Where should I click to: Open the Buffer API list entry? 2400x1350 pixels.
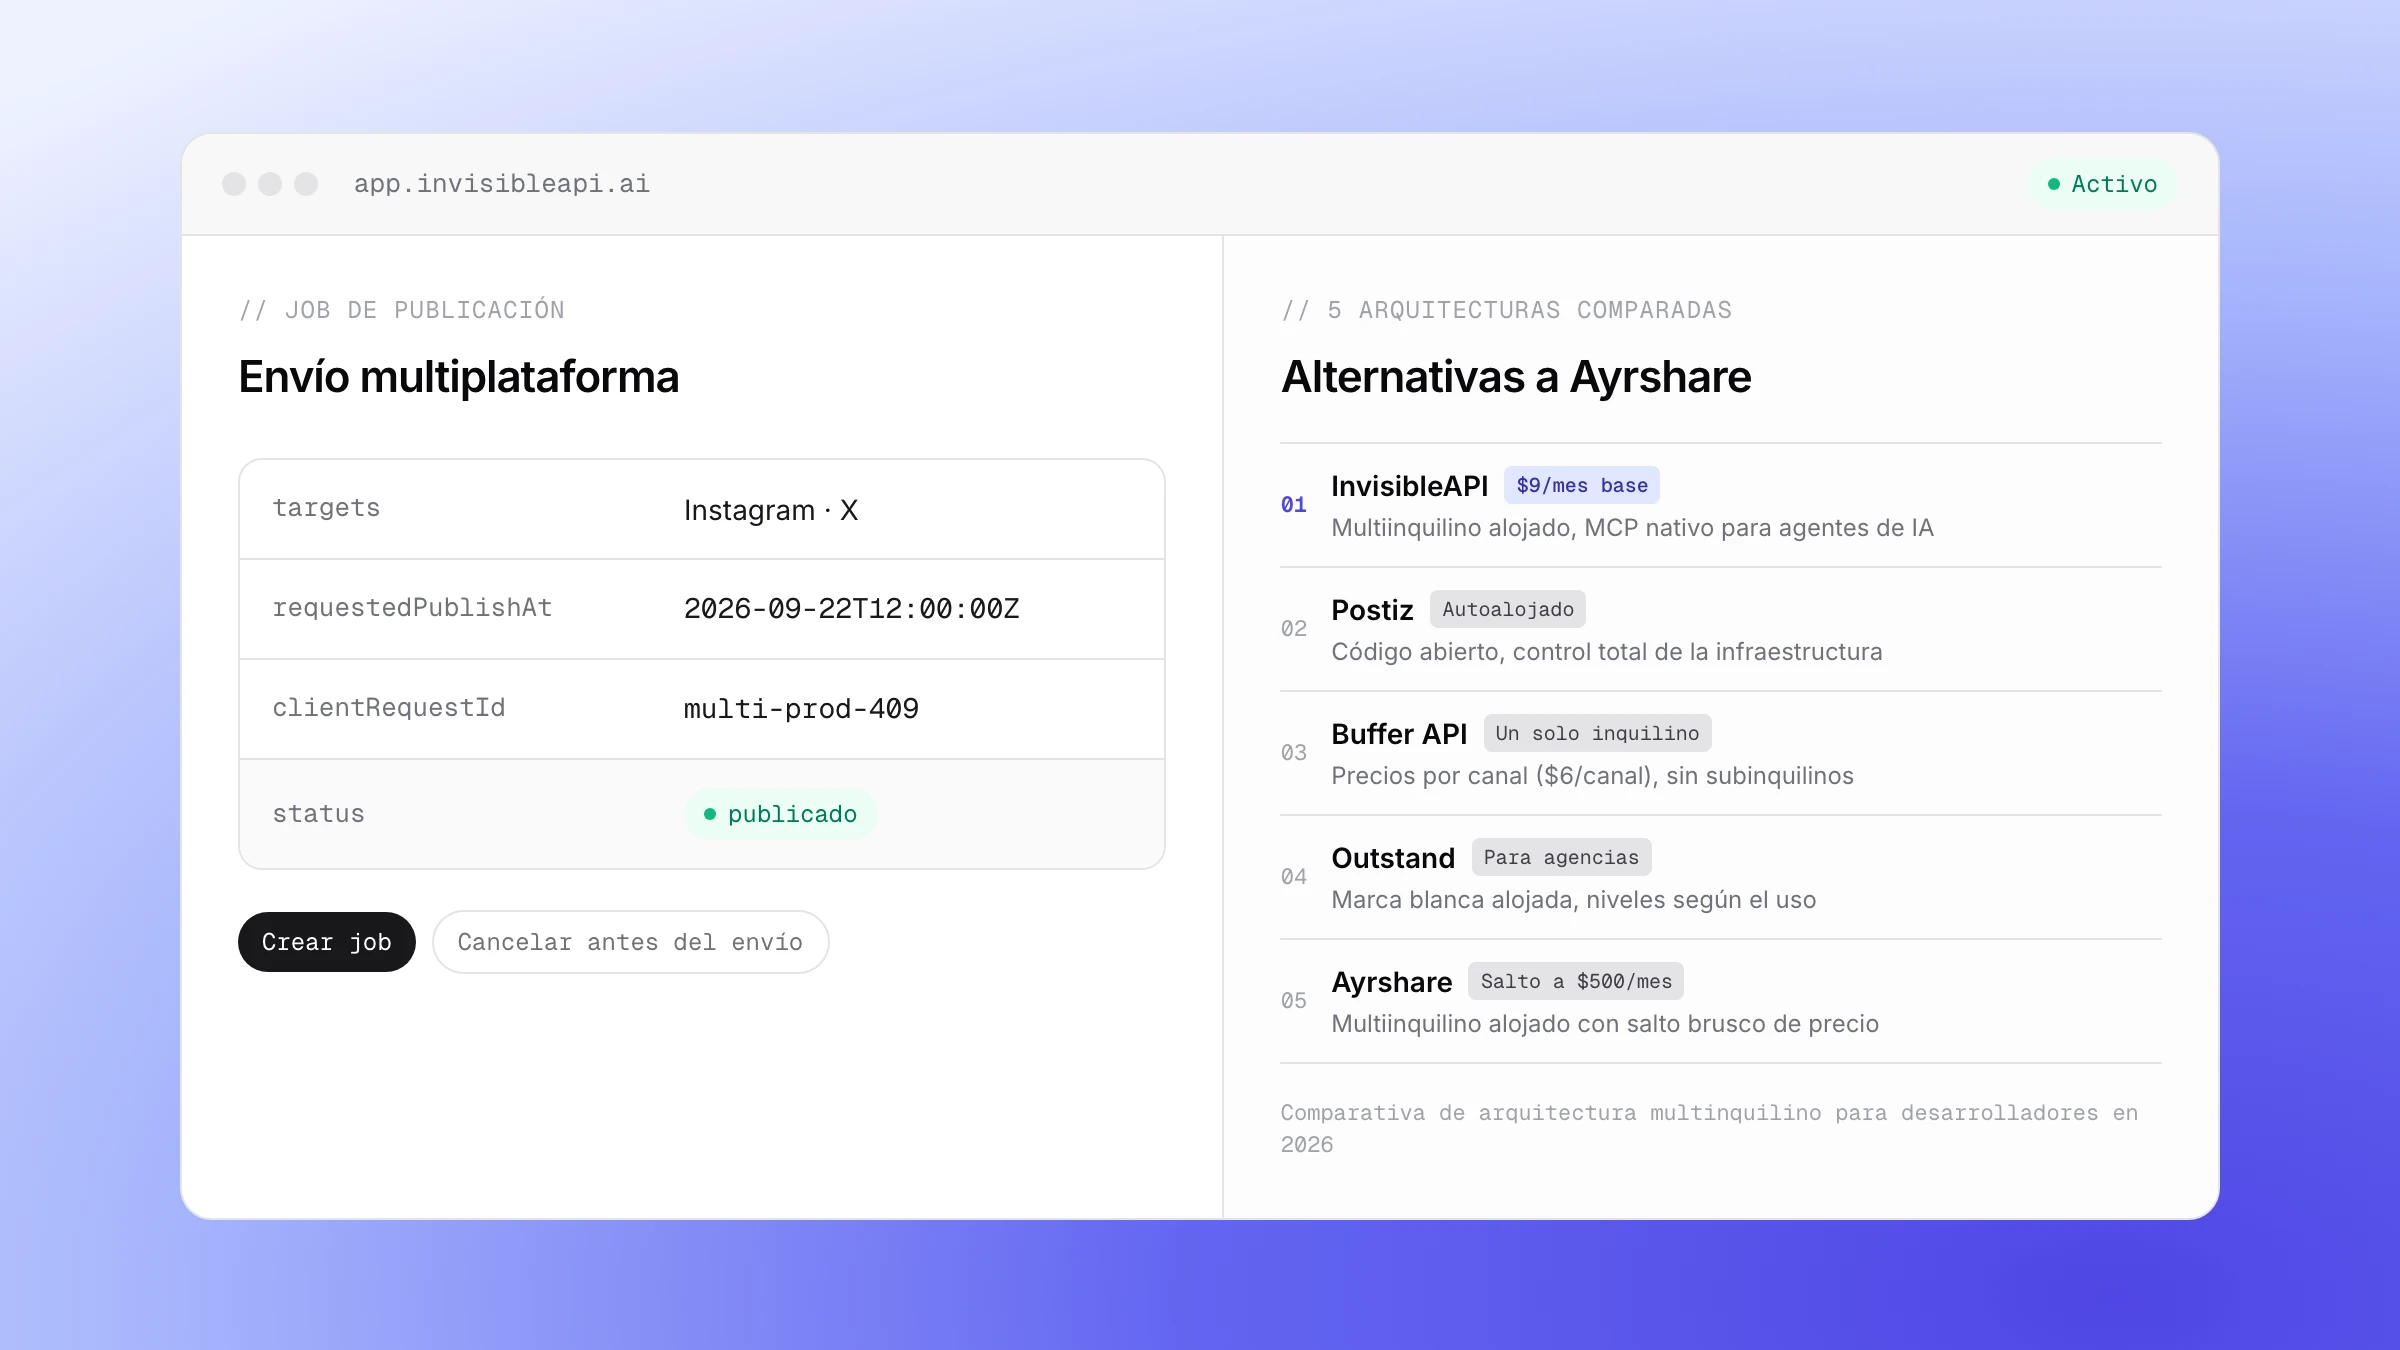coord(1720,753)
